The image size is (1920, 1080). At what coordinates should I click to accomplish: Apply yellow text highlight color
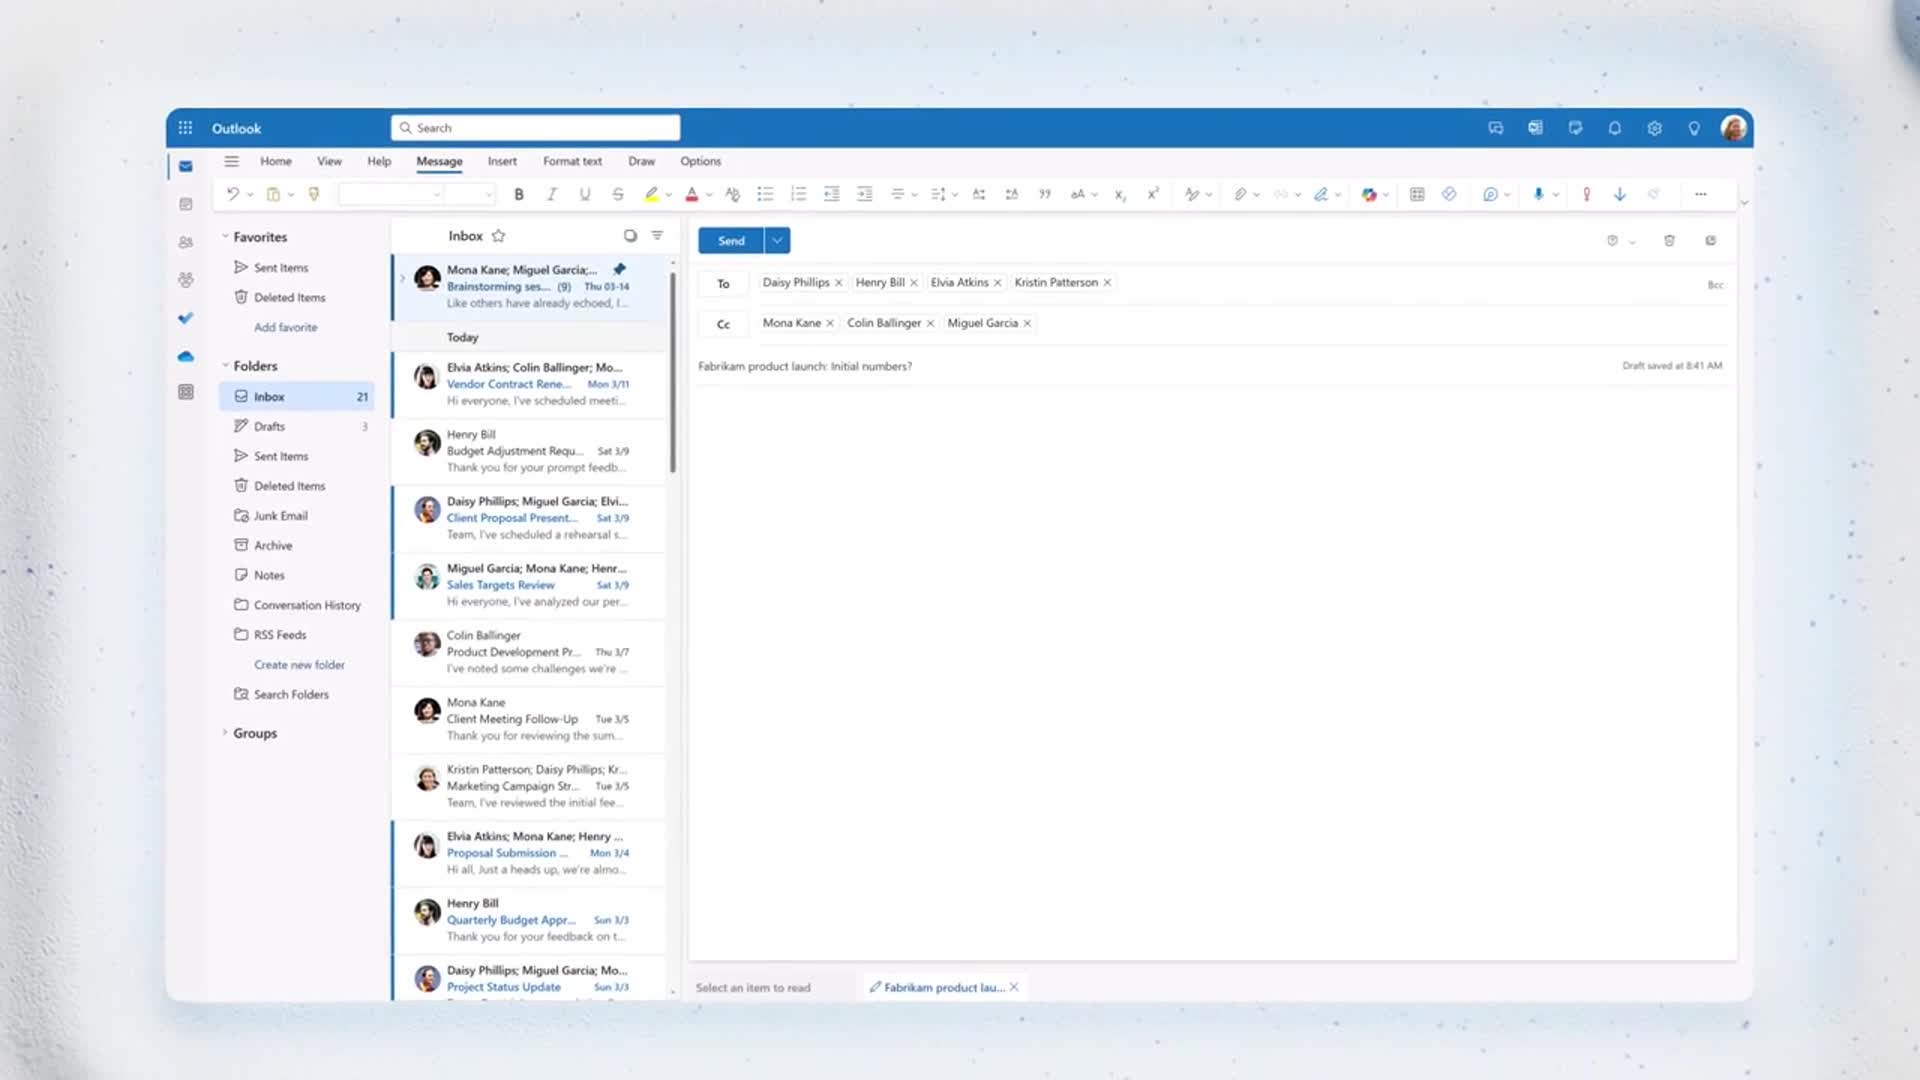point(651,195)
